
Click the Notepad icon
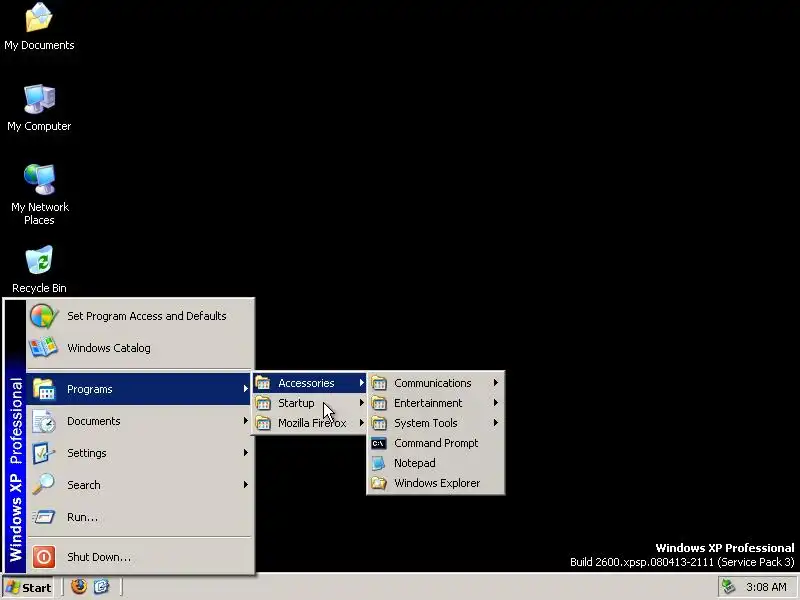(x=379, y=463)
